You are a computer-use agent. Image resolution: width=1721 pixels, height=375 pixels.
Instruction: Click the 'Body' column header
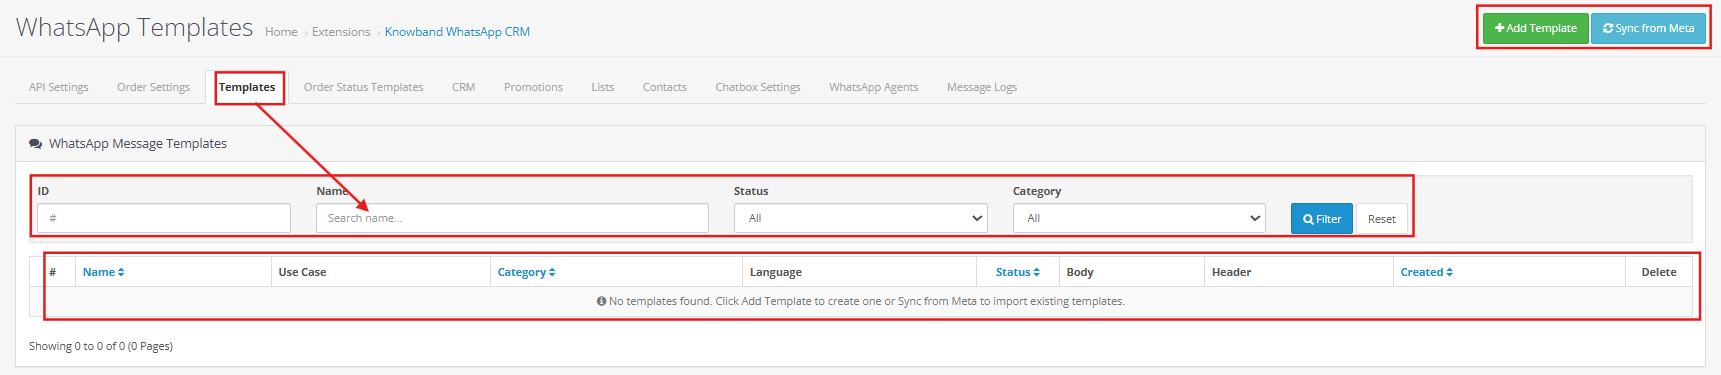coord(1080,272)
